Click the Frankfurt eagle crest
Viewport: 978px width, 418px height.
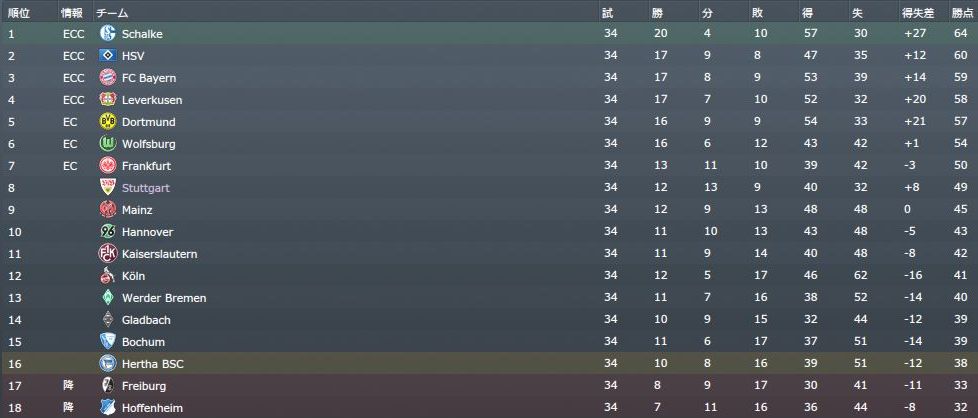109,166
